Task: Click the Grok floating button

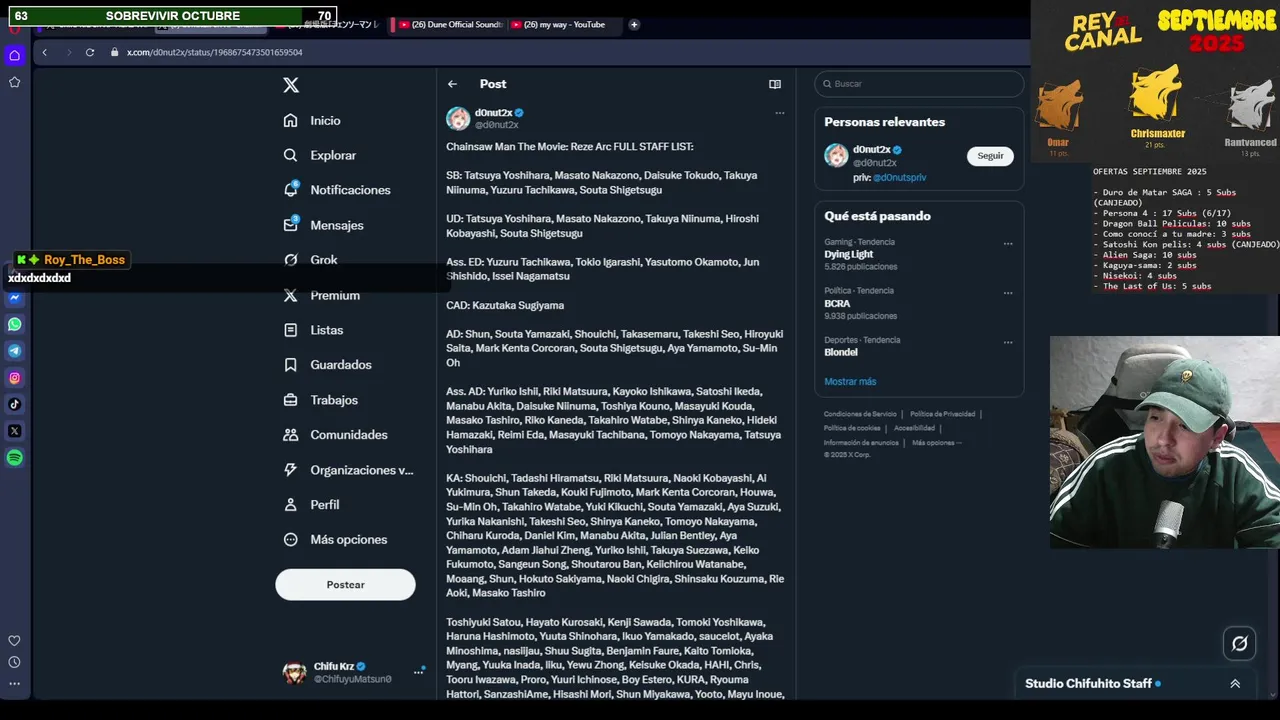Action: (x=1240, y=644)
